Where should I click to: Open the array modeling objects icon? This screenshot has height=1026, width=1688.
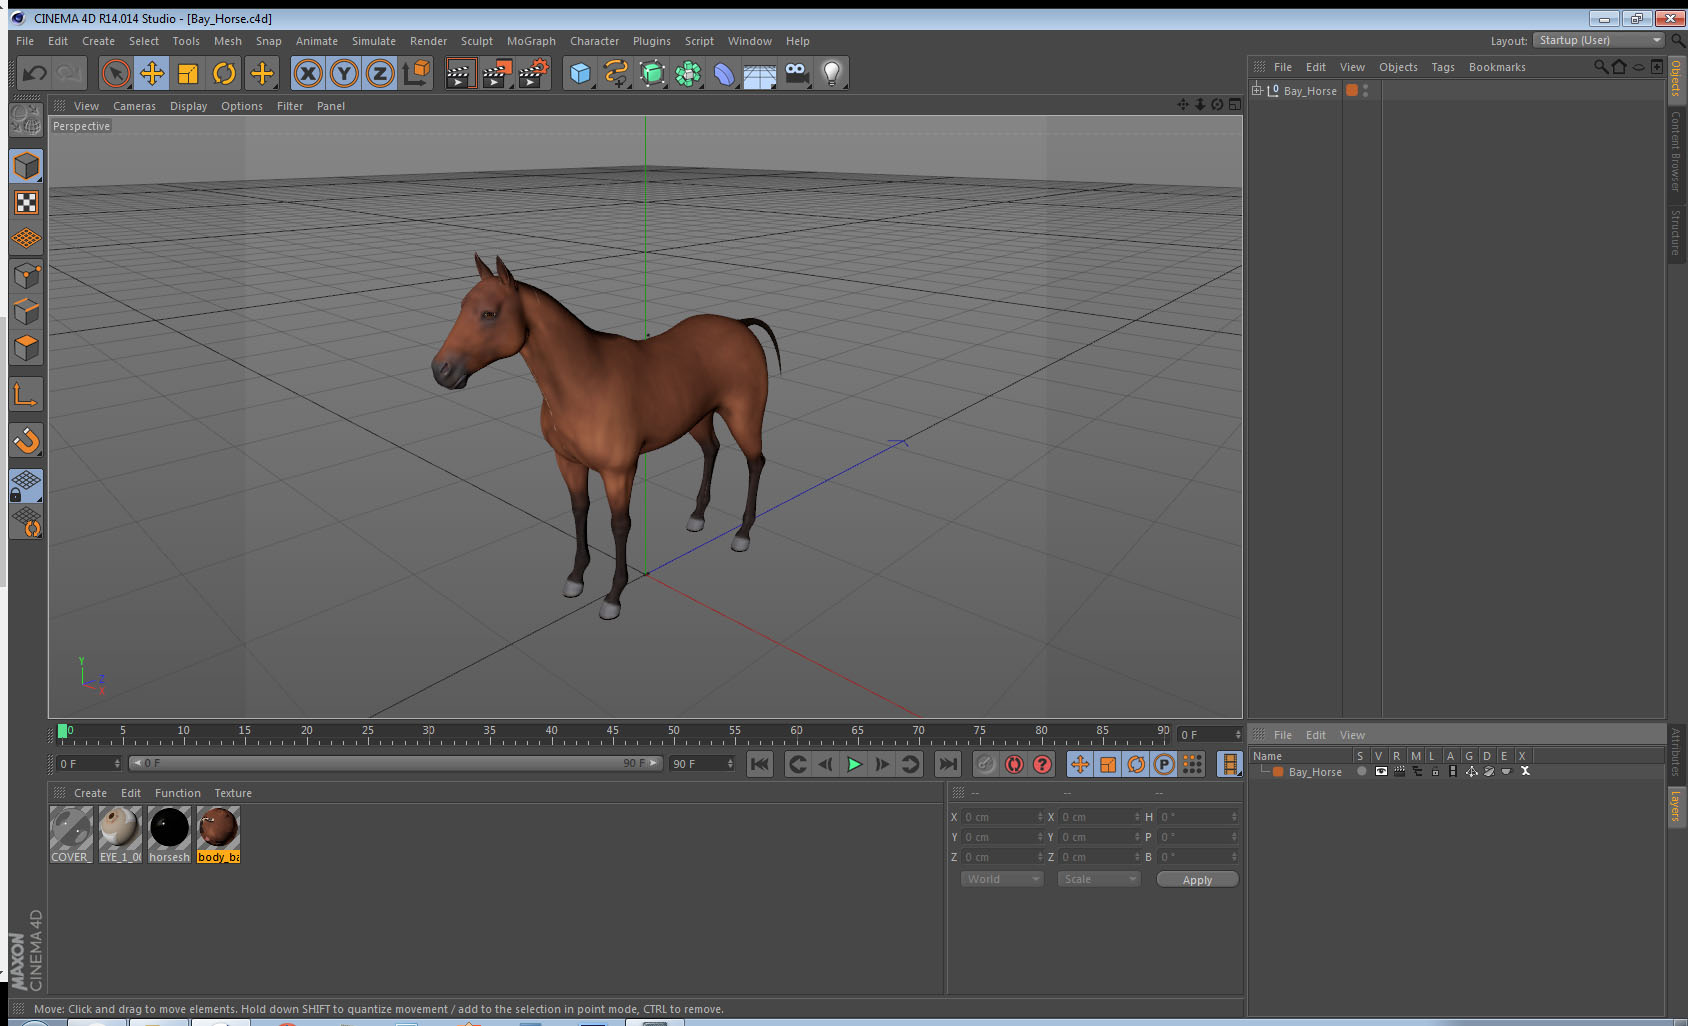(x=688, y=73)
